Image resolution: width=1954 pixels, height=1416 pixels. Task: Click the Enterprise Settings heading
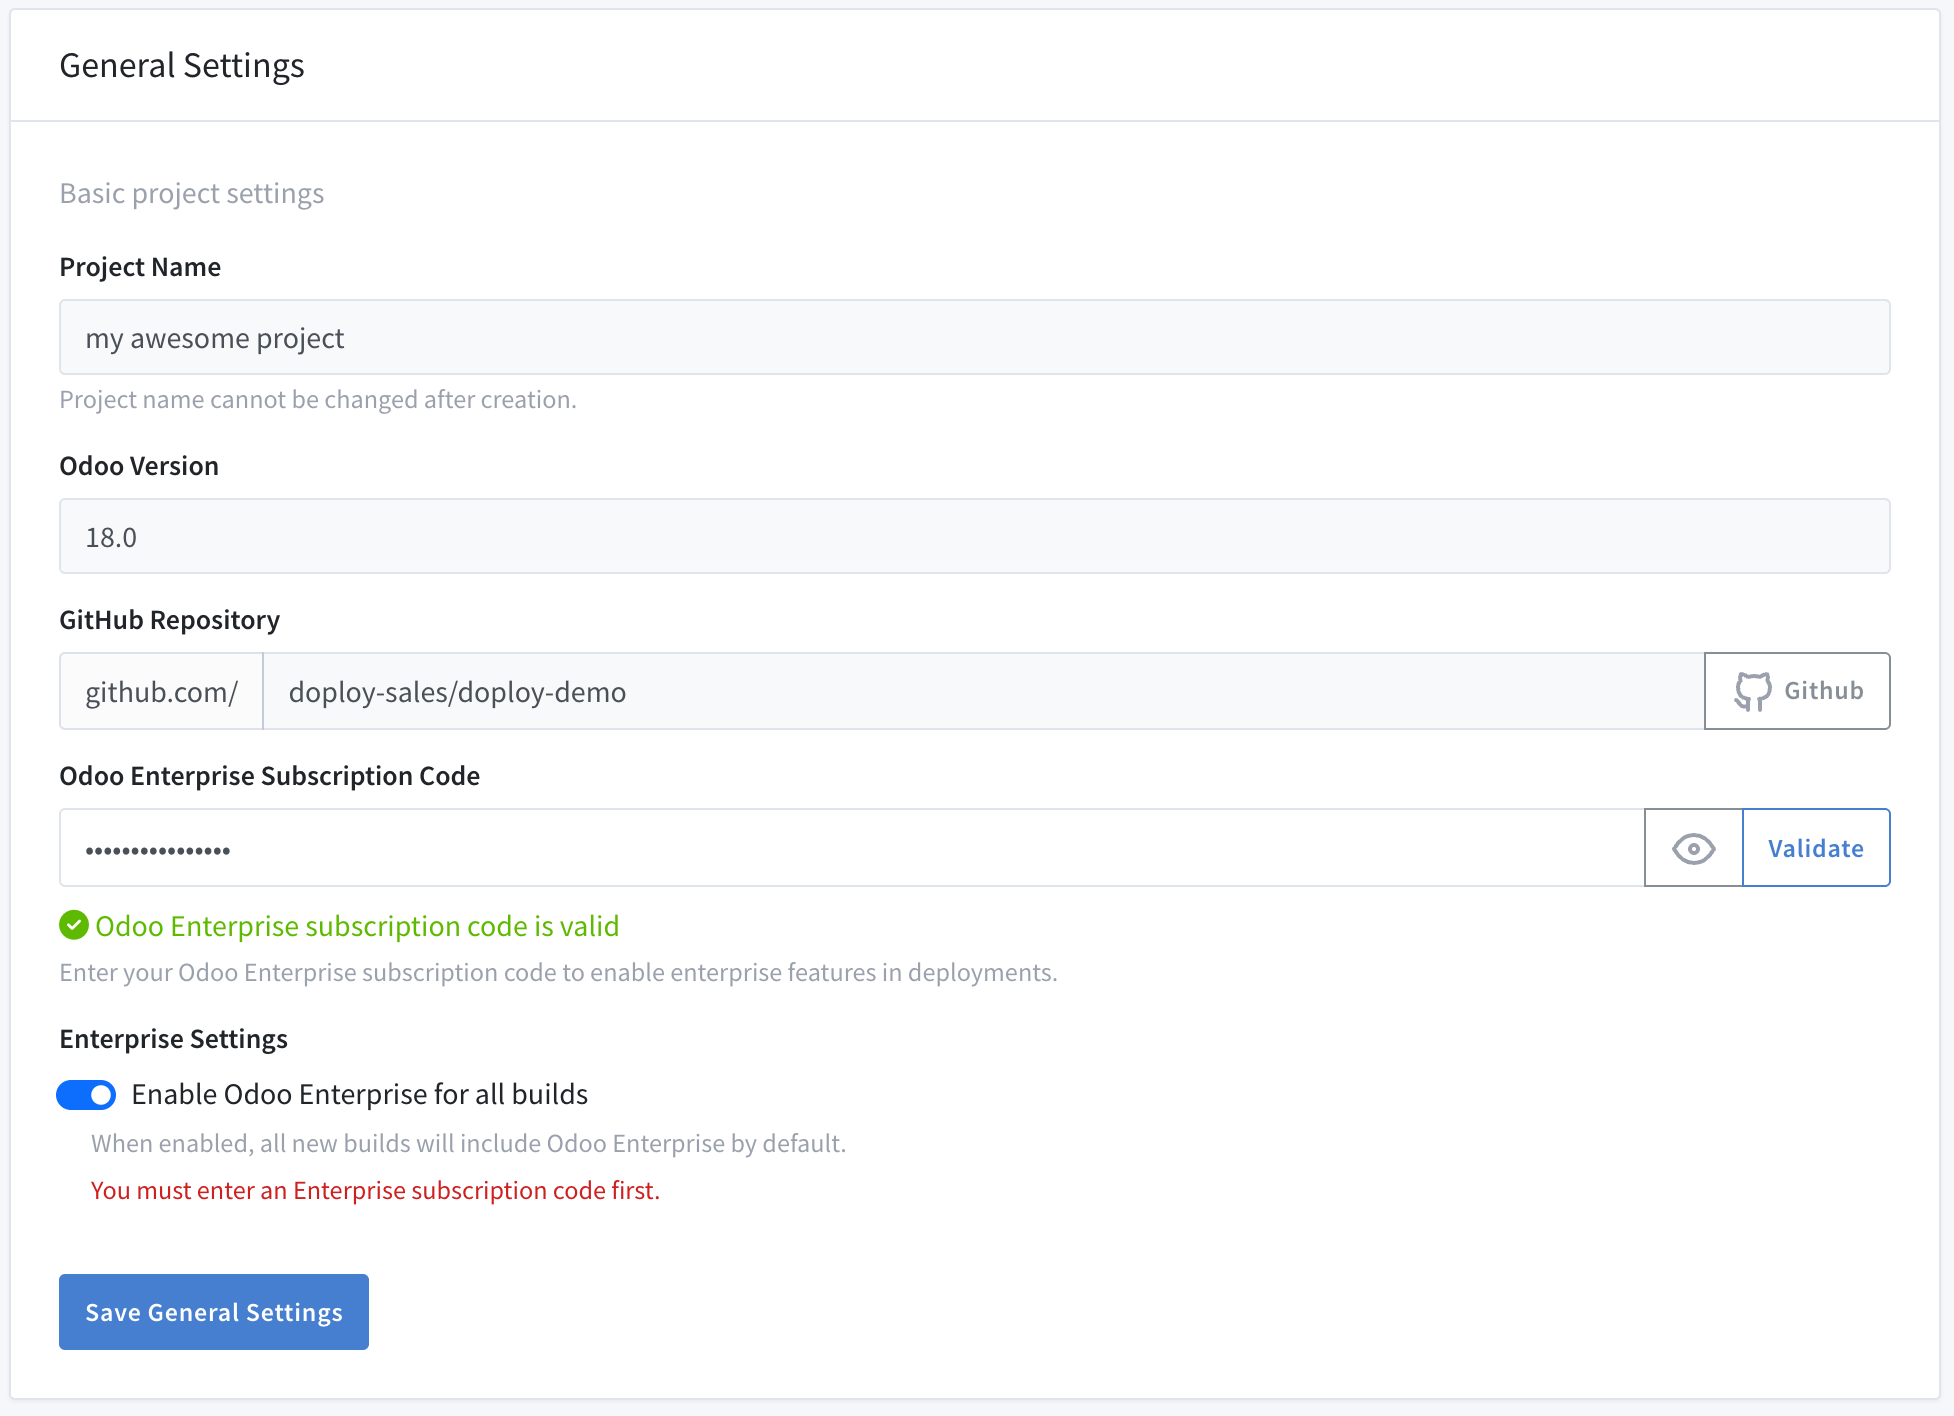click(x=173, y=1039)
